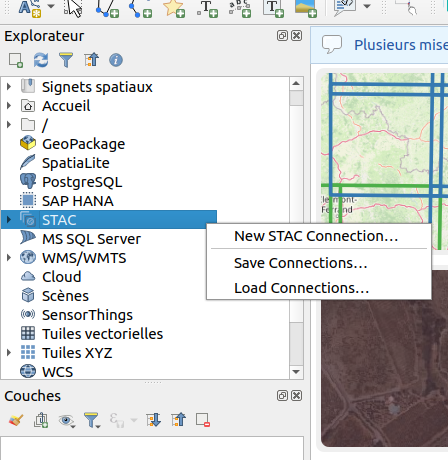Choose the create line annotation tool
This screenshot has height=460, width=448.
[140, 8]
